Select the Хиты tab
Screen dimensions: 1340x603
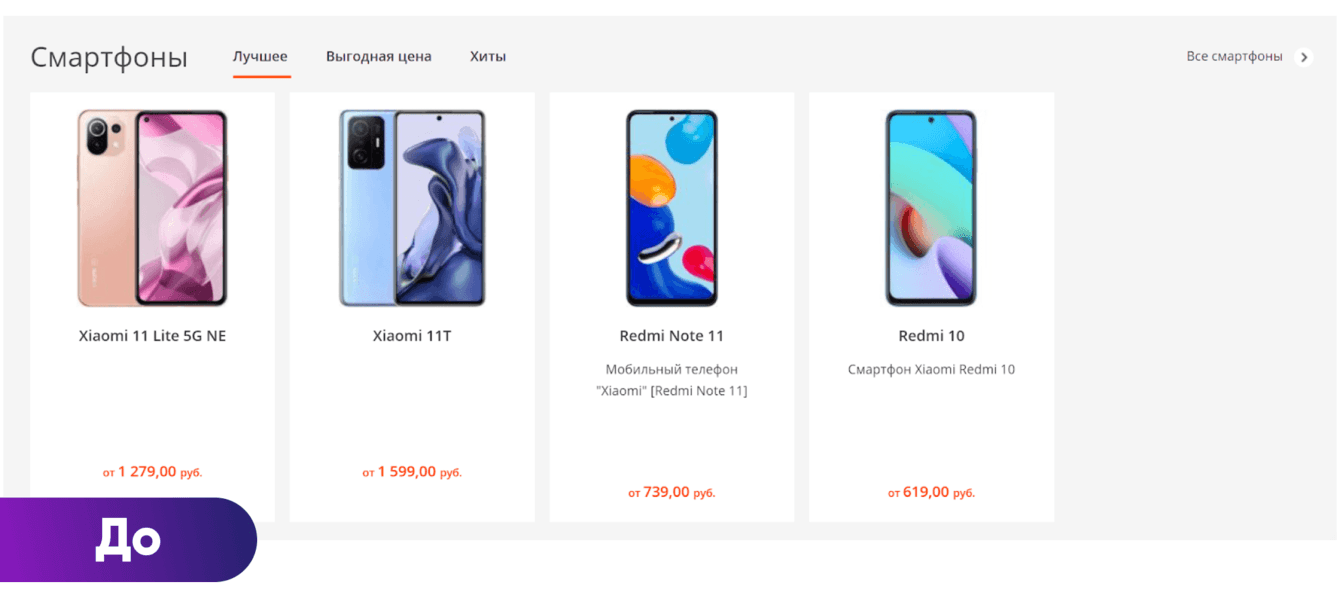point(488,56)
